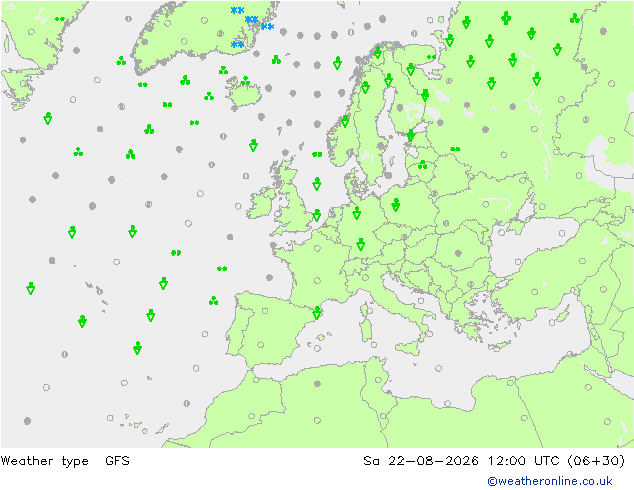Screen dimensions: 634x490
Task: Click the green rain symbol over Iceland
Action: click(245, 81)
